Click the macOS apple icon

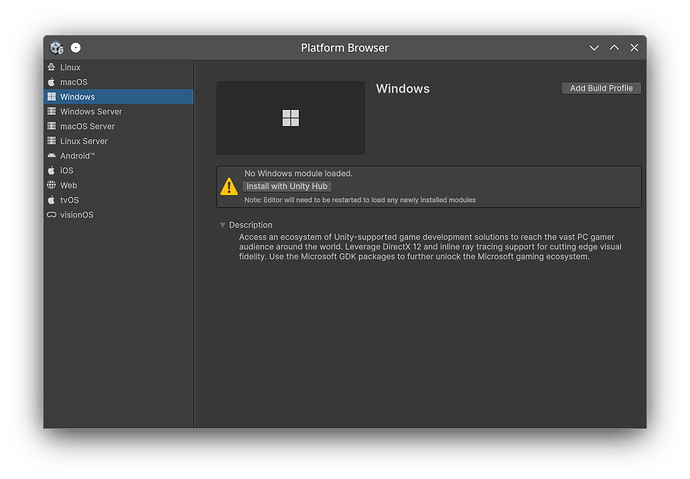tap(51, 82)
